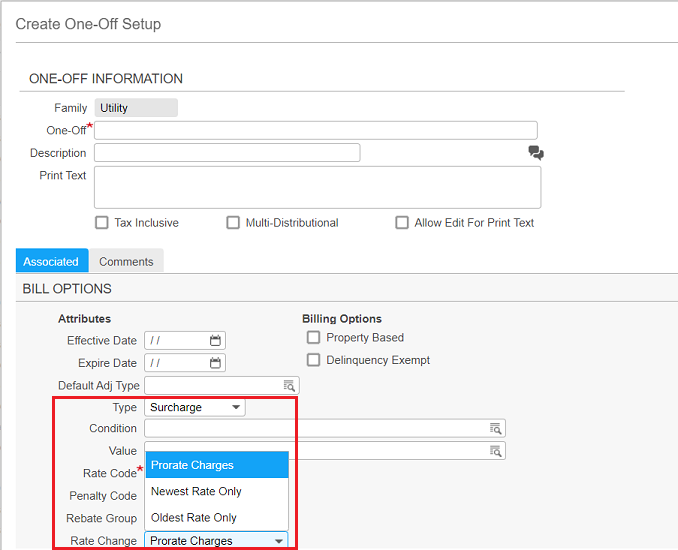
Task: Toggle the Delinquency Exempt checkbox
Action: click(314, 360)
